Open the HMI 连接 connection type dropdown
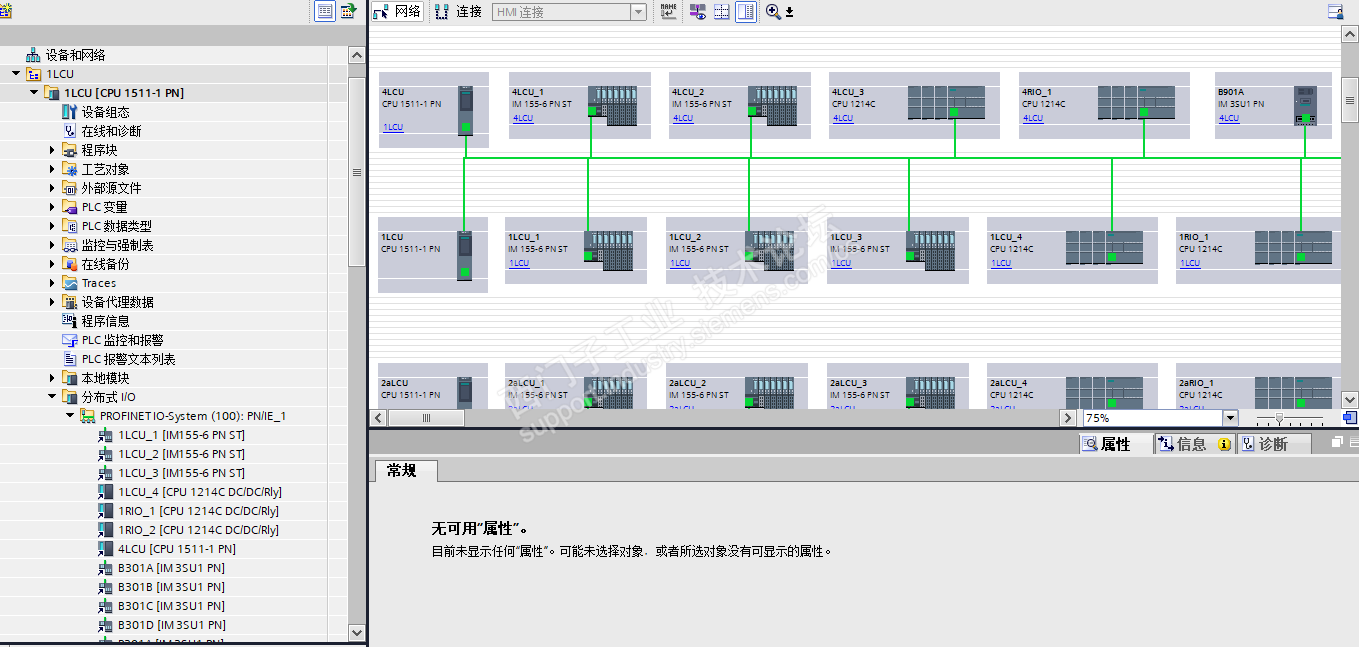This screenshot has height=647, width=1359. coord(638,12)
